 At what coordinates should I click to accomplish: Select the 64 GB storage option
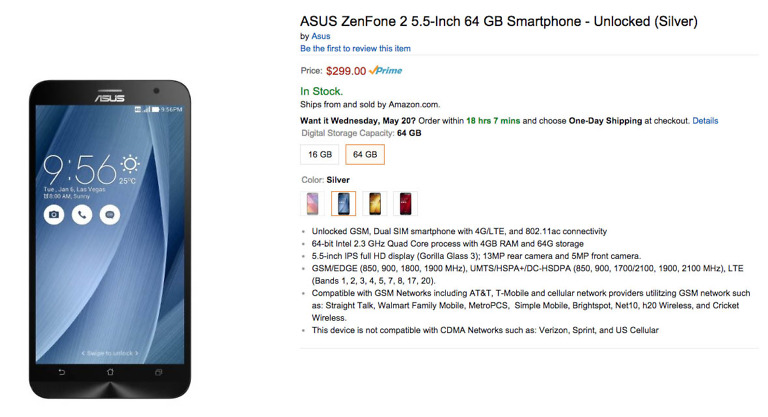click(x=365, y=155)
